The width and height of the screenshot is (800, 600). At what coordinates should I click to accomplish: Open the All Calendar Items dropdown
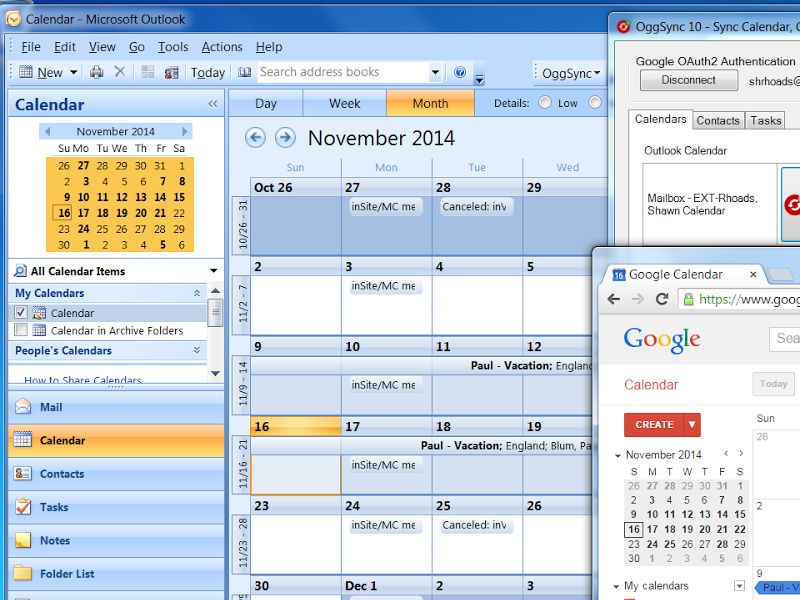[213, 271]
